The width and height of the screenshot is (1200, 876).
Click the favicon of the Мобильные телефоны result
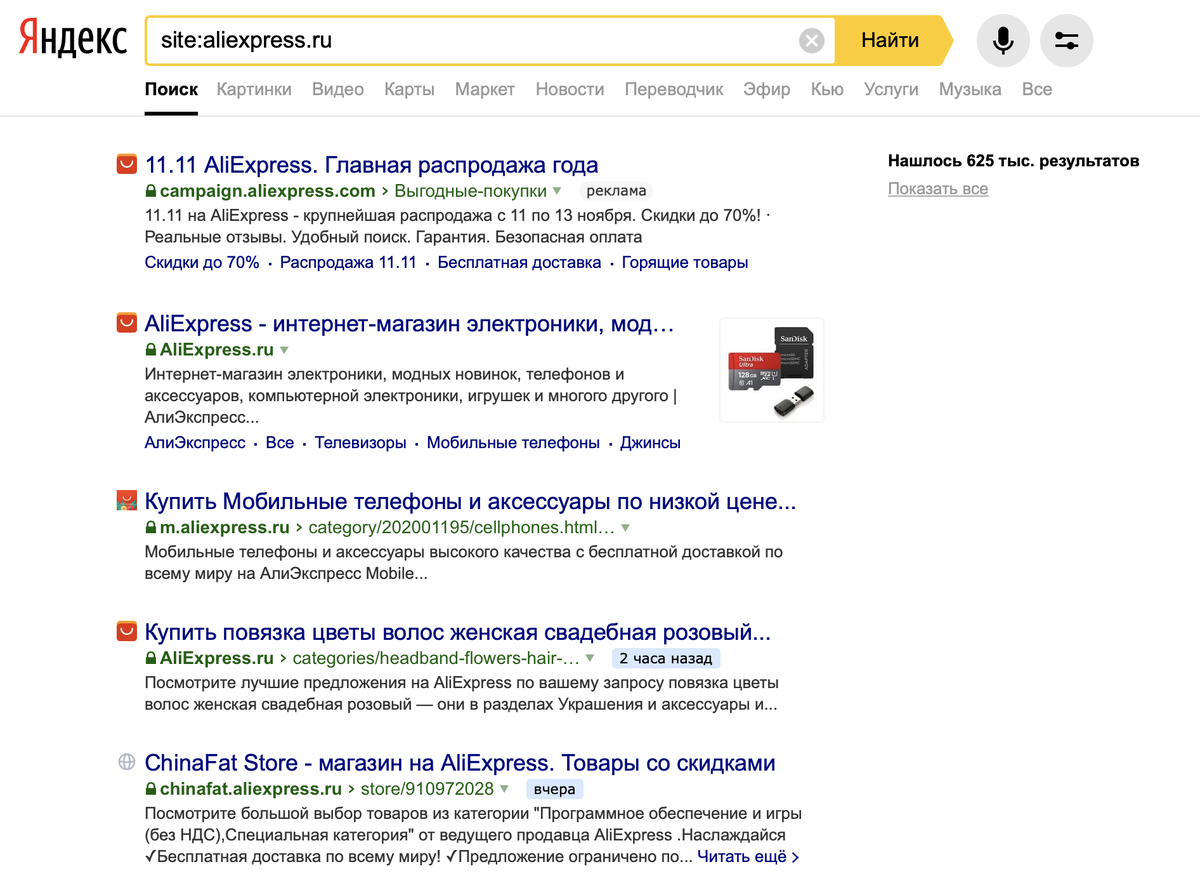point(127,500)
